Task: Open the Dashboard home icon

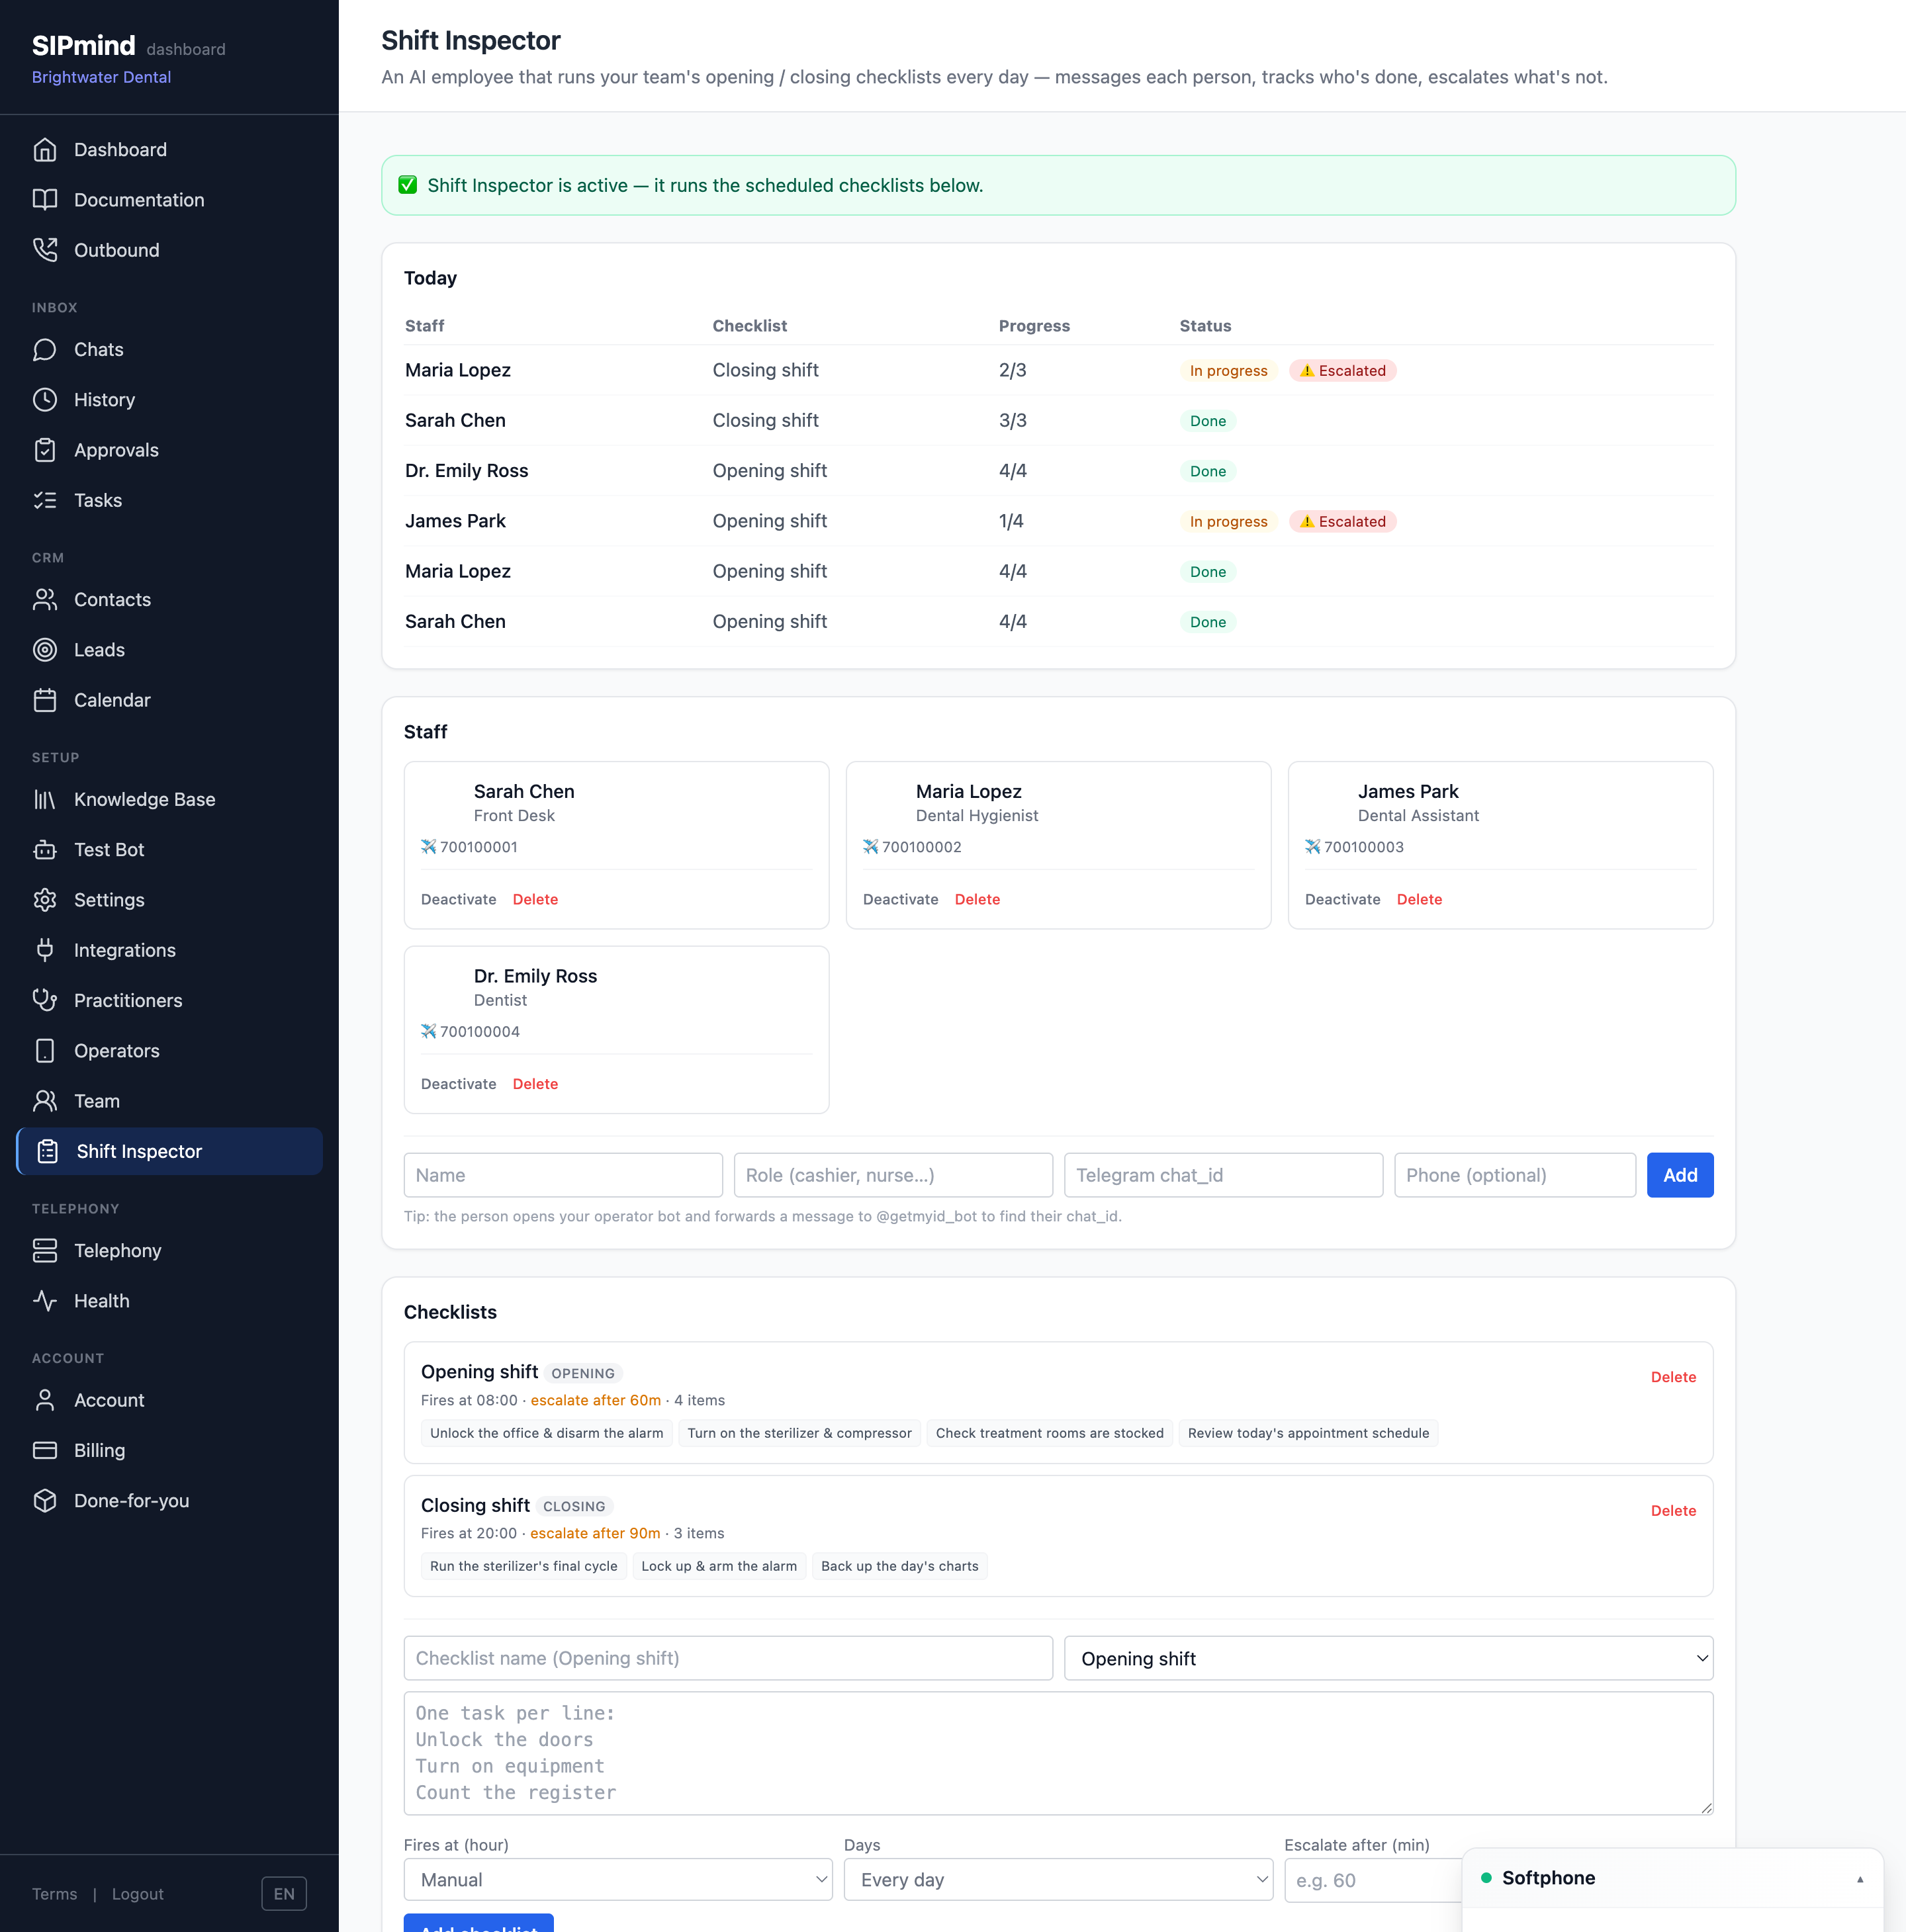Action: tap(45, 150)
